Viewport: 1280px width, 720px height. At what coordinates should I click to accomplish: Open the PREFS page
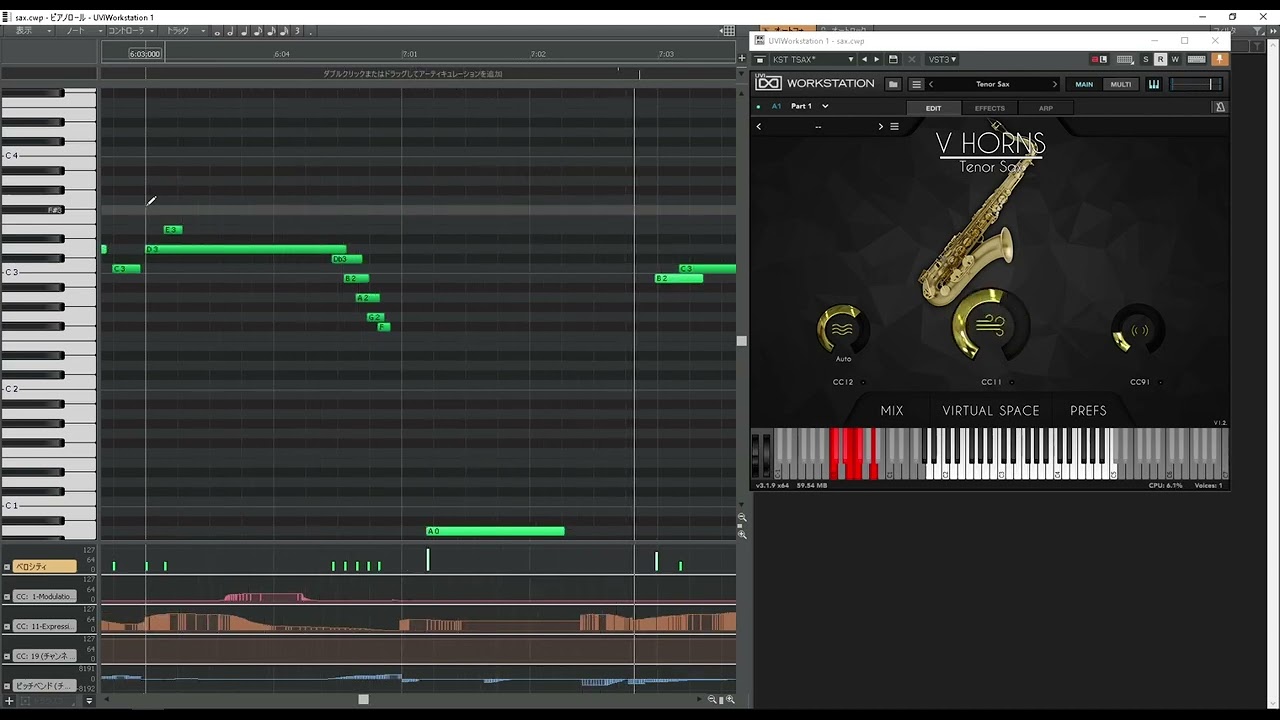[1088, 411]
